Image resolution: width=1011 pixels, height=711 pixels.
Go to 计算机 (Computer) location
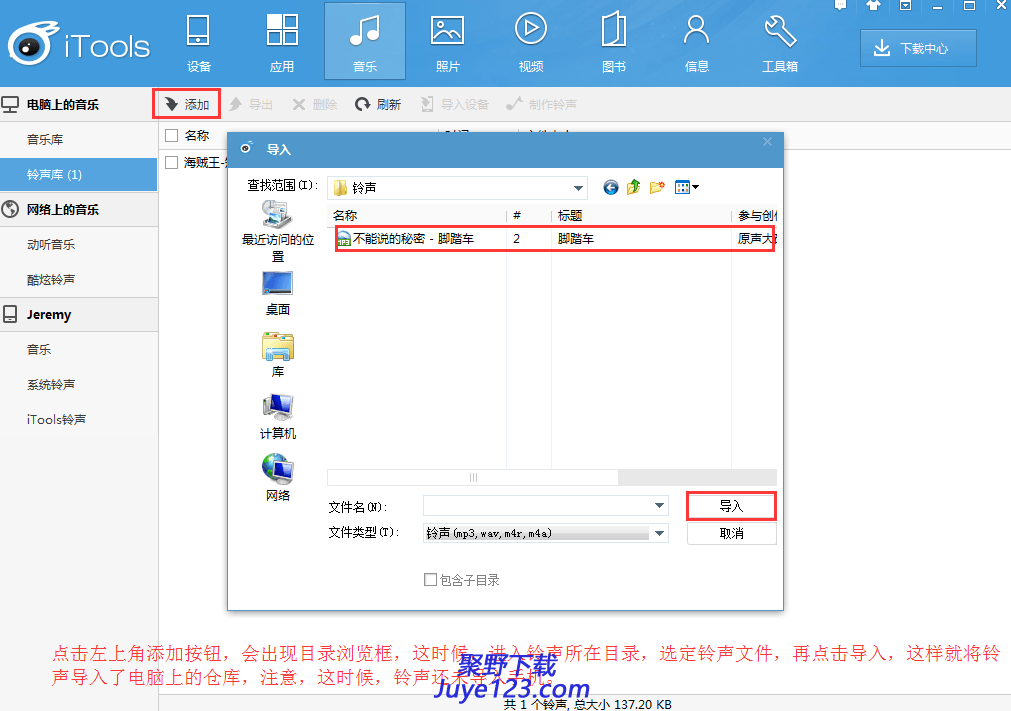point(278,417)
